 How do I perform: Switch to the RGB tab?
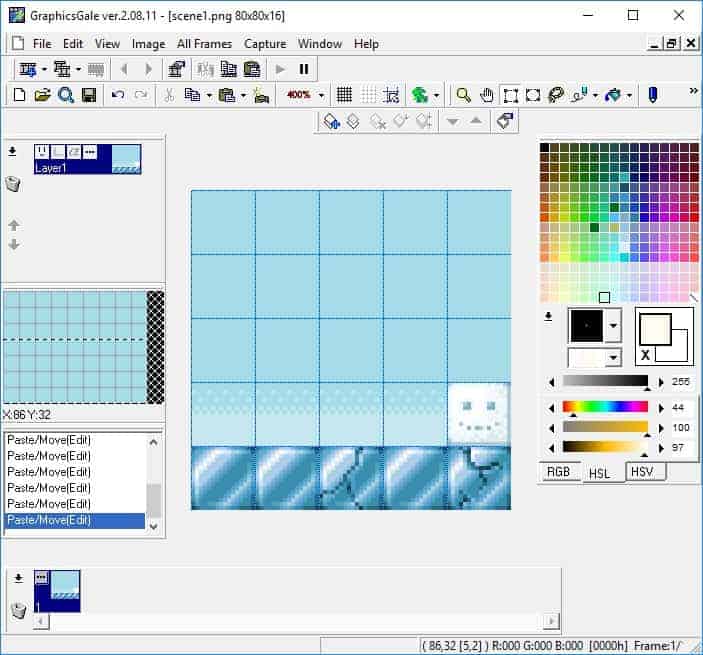tap(558, 472)
